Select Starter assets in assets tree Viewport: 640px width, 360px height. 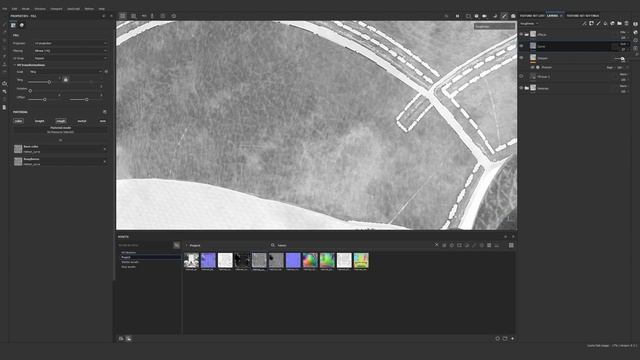[x=130, y=262]
